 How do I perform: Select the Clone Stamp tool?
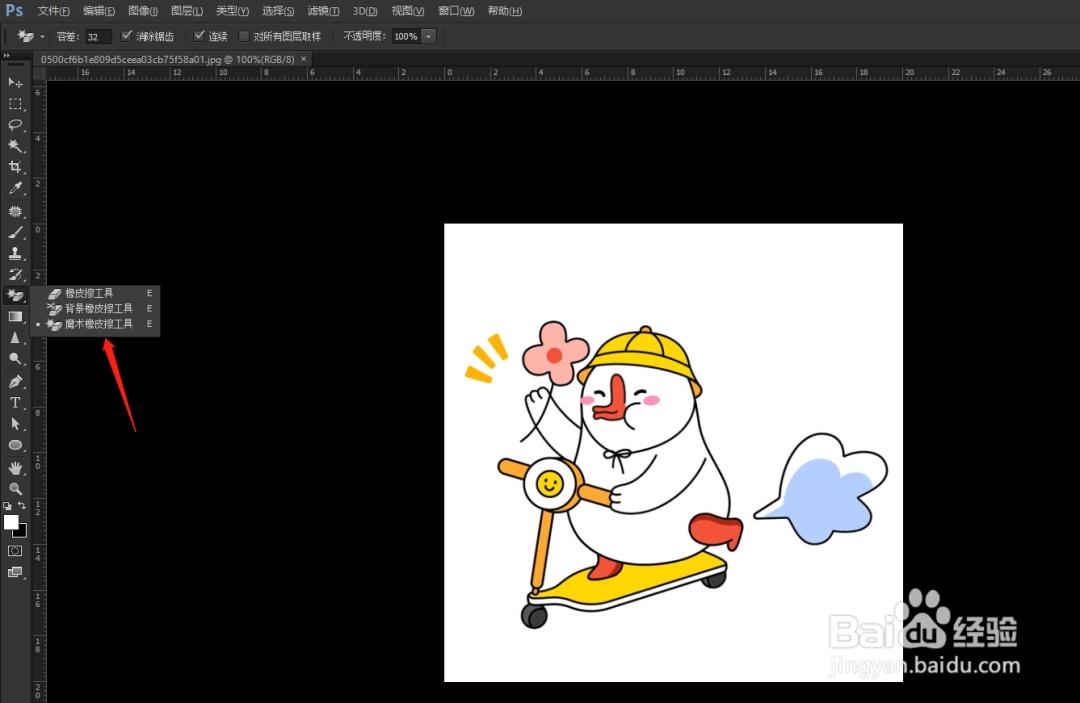coord(15,253)
